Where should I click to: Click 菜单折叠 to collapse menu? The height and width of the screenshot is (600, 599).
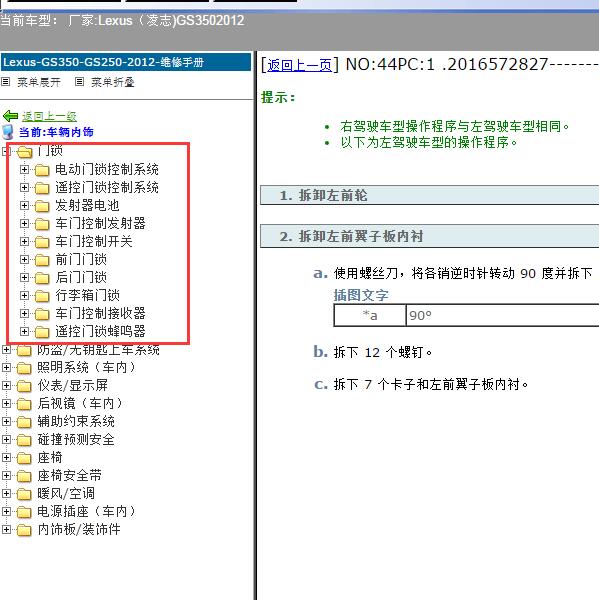click(x=113, y=82)
